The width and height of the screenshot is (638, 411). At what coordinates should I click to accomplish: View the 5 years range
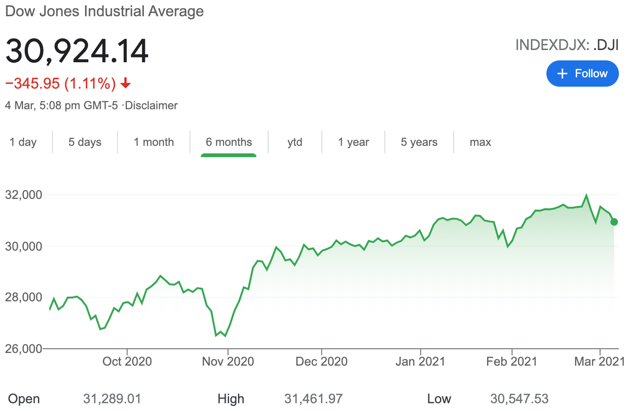tap(419, 142)
